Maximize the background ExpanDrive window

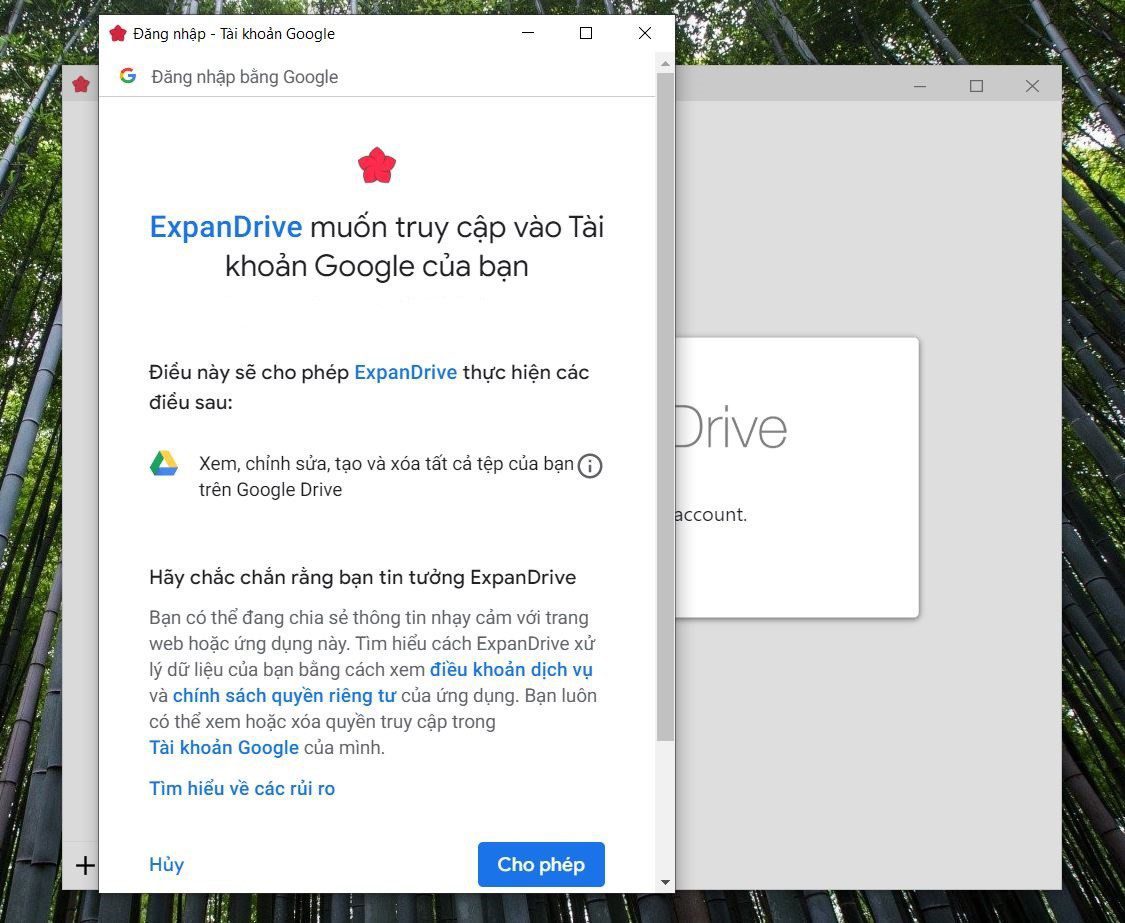point(976,86)
